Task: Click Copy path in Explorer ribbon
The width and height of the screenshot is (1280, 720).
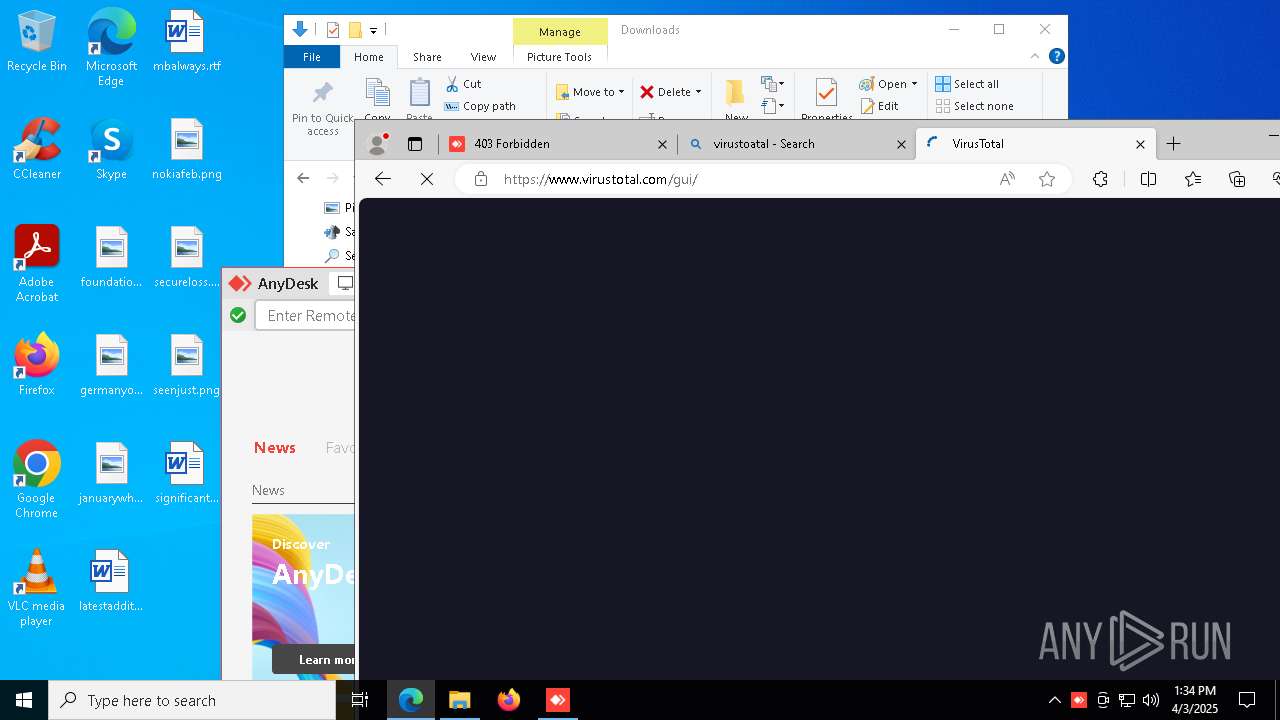Action: pos(480,106)
